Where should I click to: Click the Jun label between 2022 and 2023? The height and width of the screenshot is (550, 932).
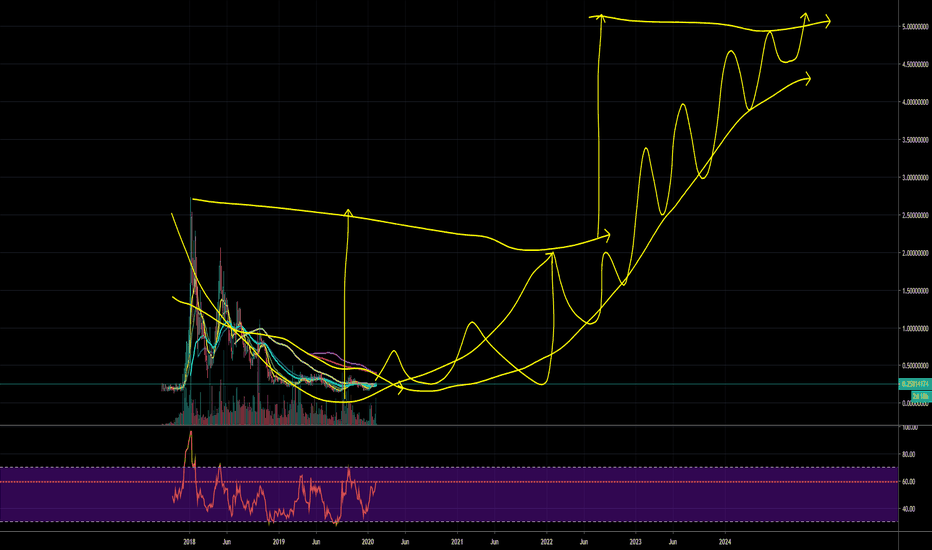[x=584, y=542]
